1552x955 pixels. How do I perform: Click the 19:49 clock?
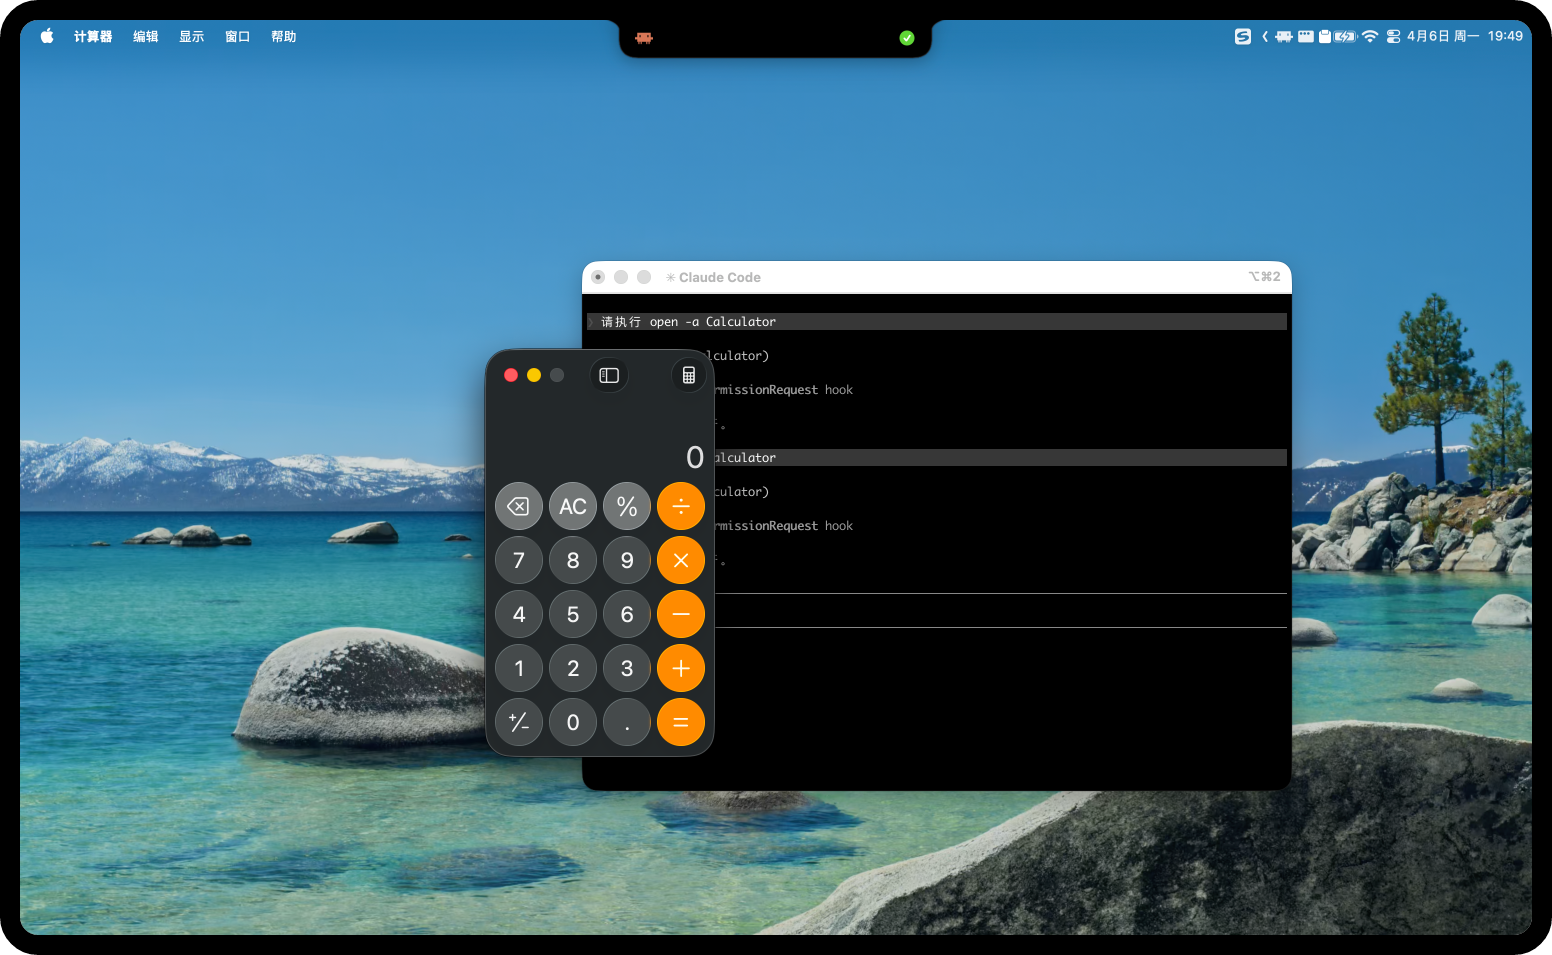pos(1505,36)
